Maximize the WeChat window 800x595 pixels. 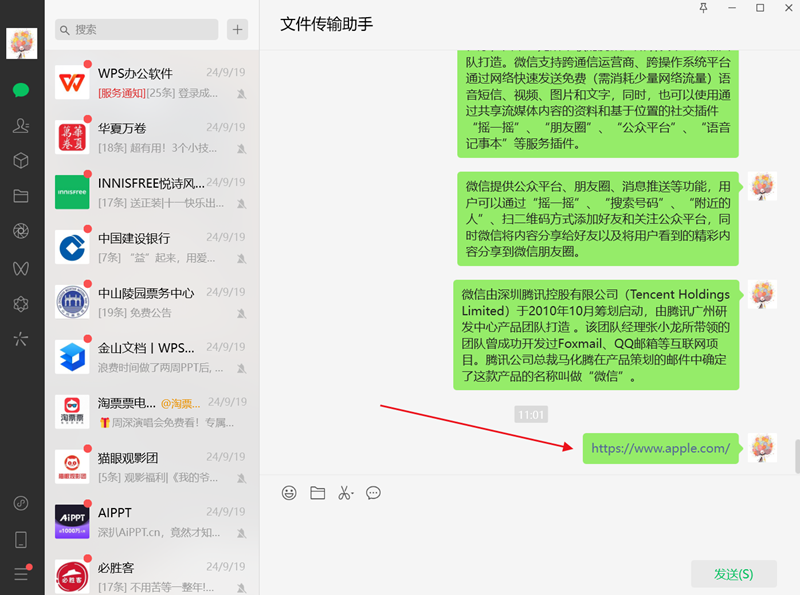pyautogui.click(x=760, y=8)
